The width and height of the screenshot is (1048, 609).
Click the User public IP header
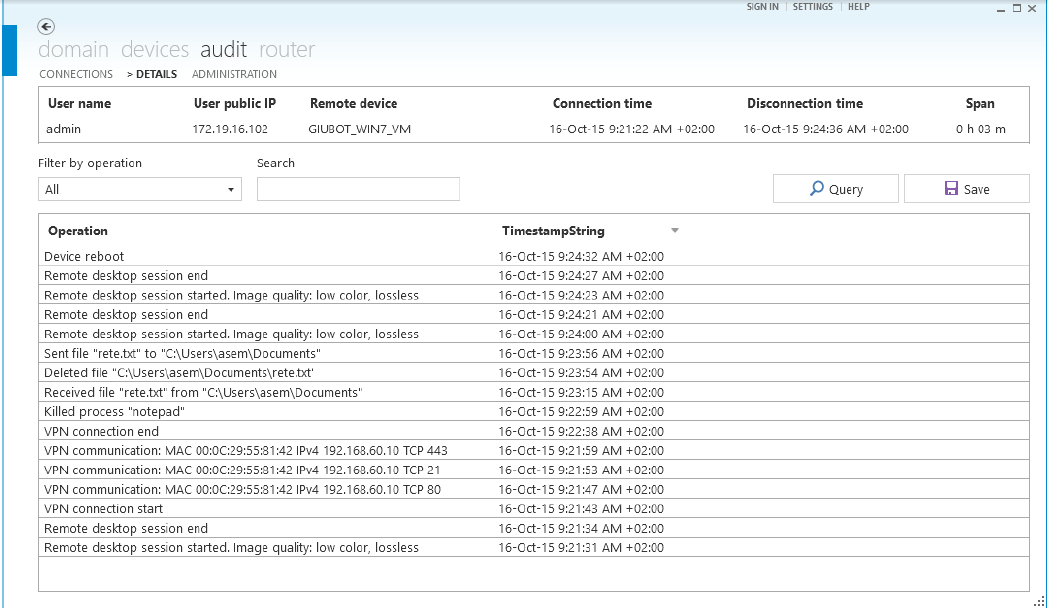pyautogui.click(x=235, y=104)
